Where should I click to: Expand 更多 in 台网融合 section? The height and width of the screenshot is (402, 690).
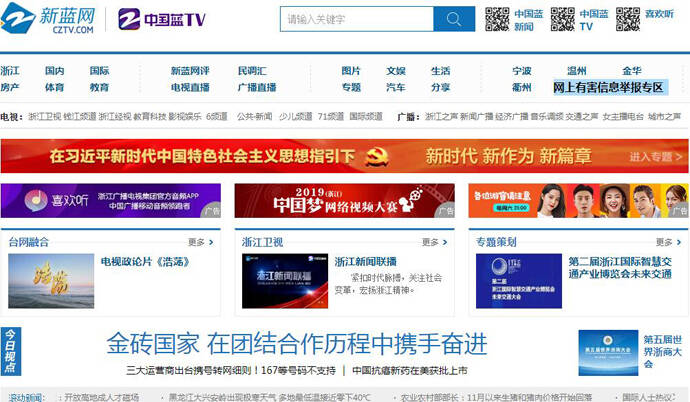(201, 242)
